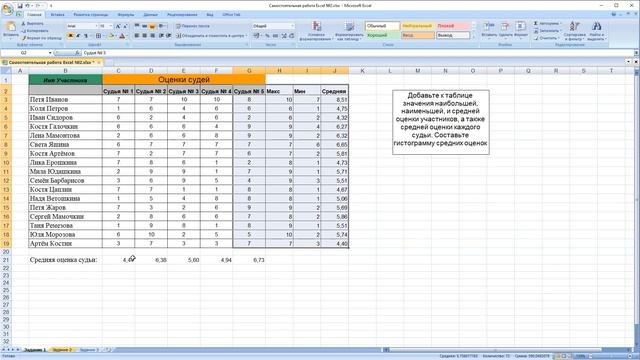Open the font size dropdown
Screen dimensions: 640x360
(x=111, y=26)
